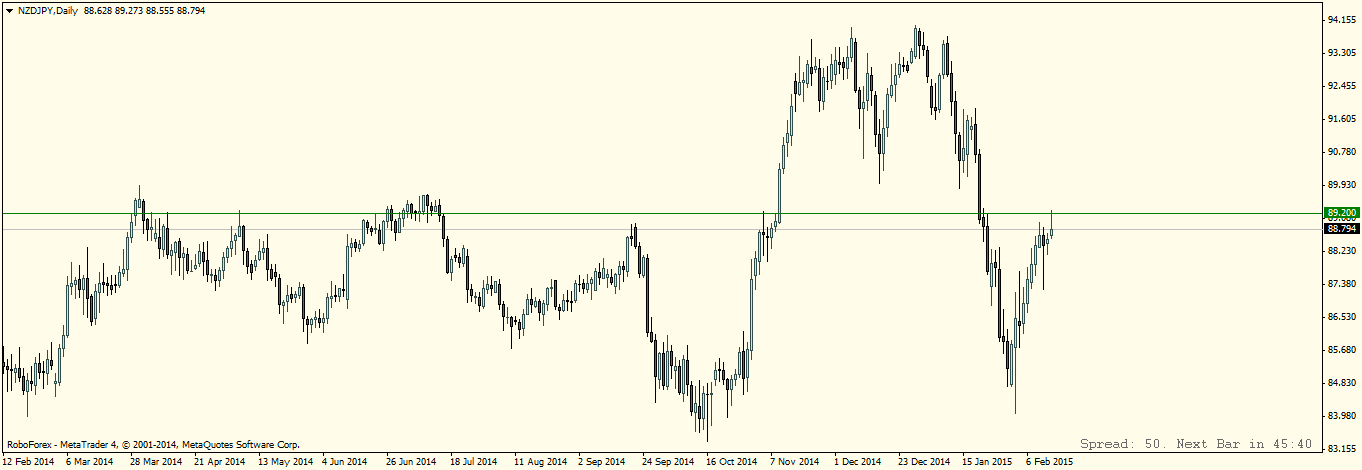1362x470 pixels.
Task: Click the 92.455 price scale label
Action: click(x=1341, y=86)
